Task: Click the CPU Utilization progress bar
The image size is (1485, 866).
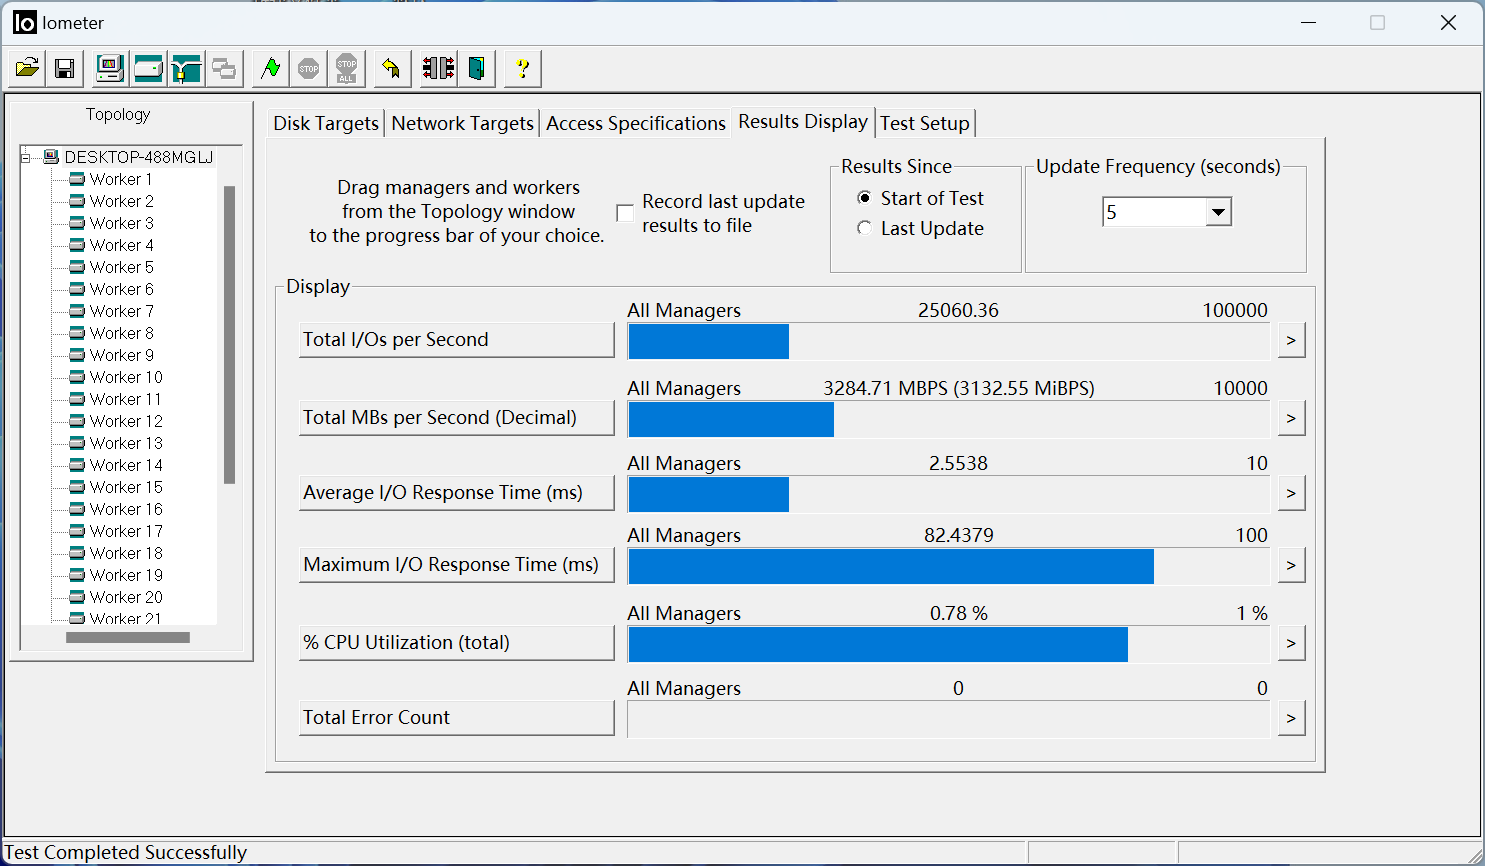Action: coord(949,644)
